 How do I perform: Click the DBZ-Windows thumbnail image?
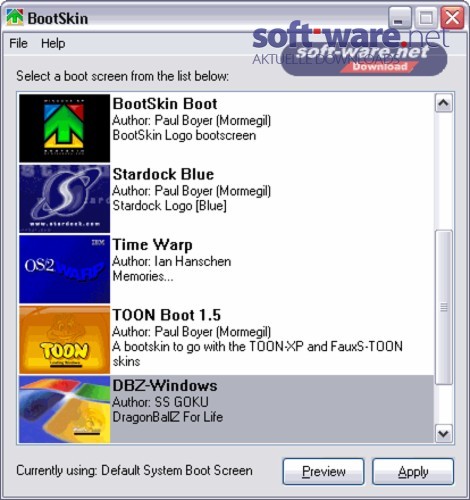click(64, 410)
